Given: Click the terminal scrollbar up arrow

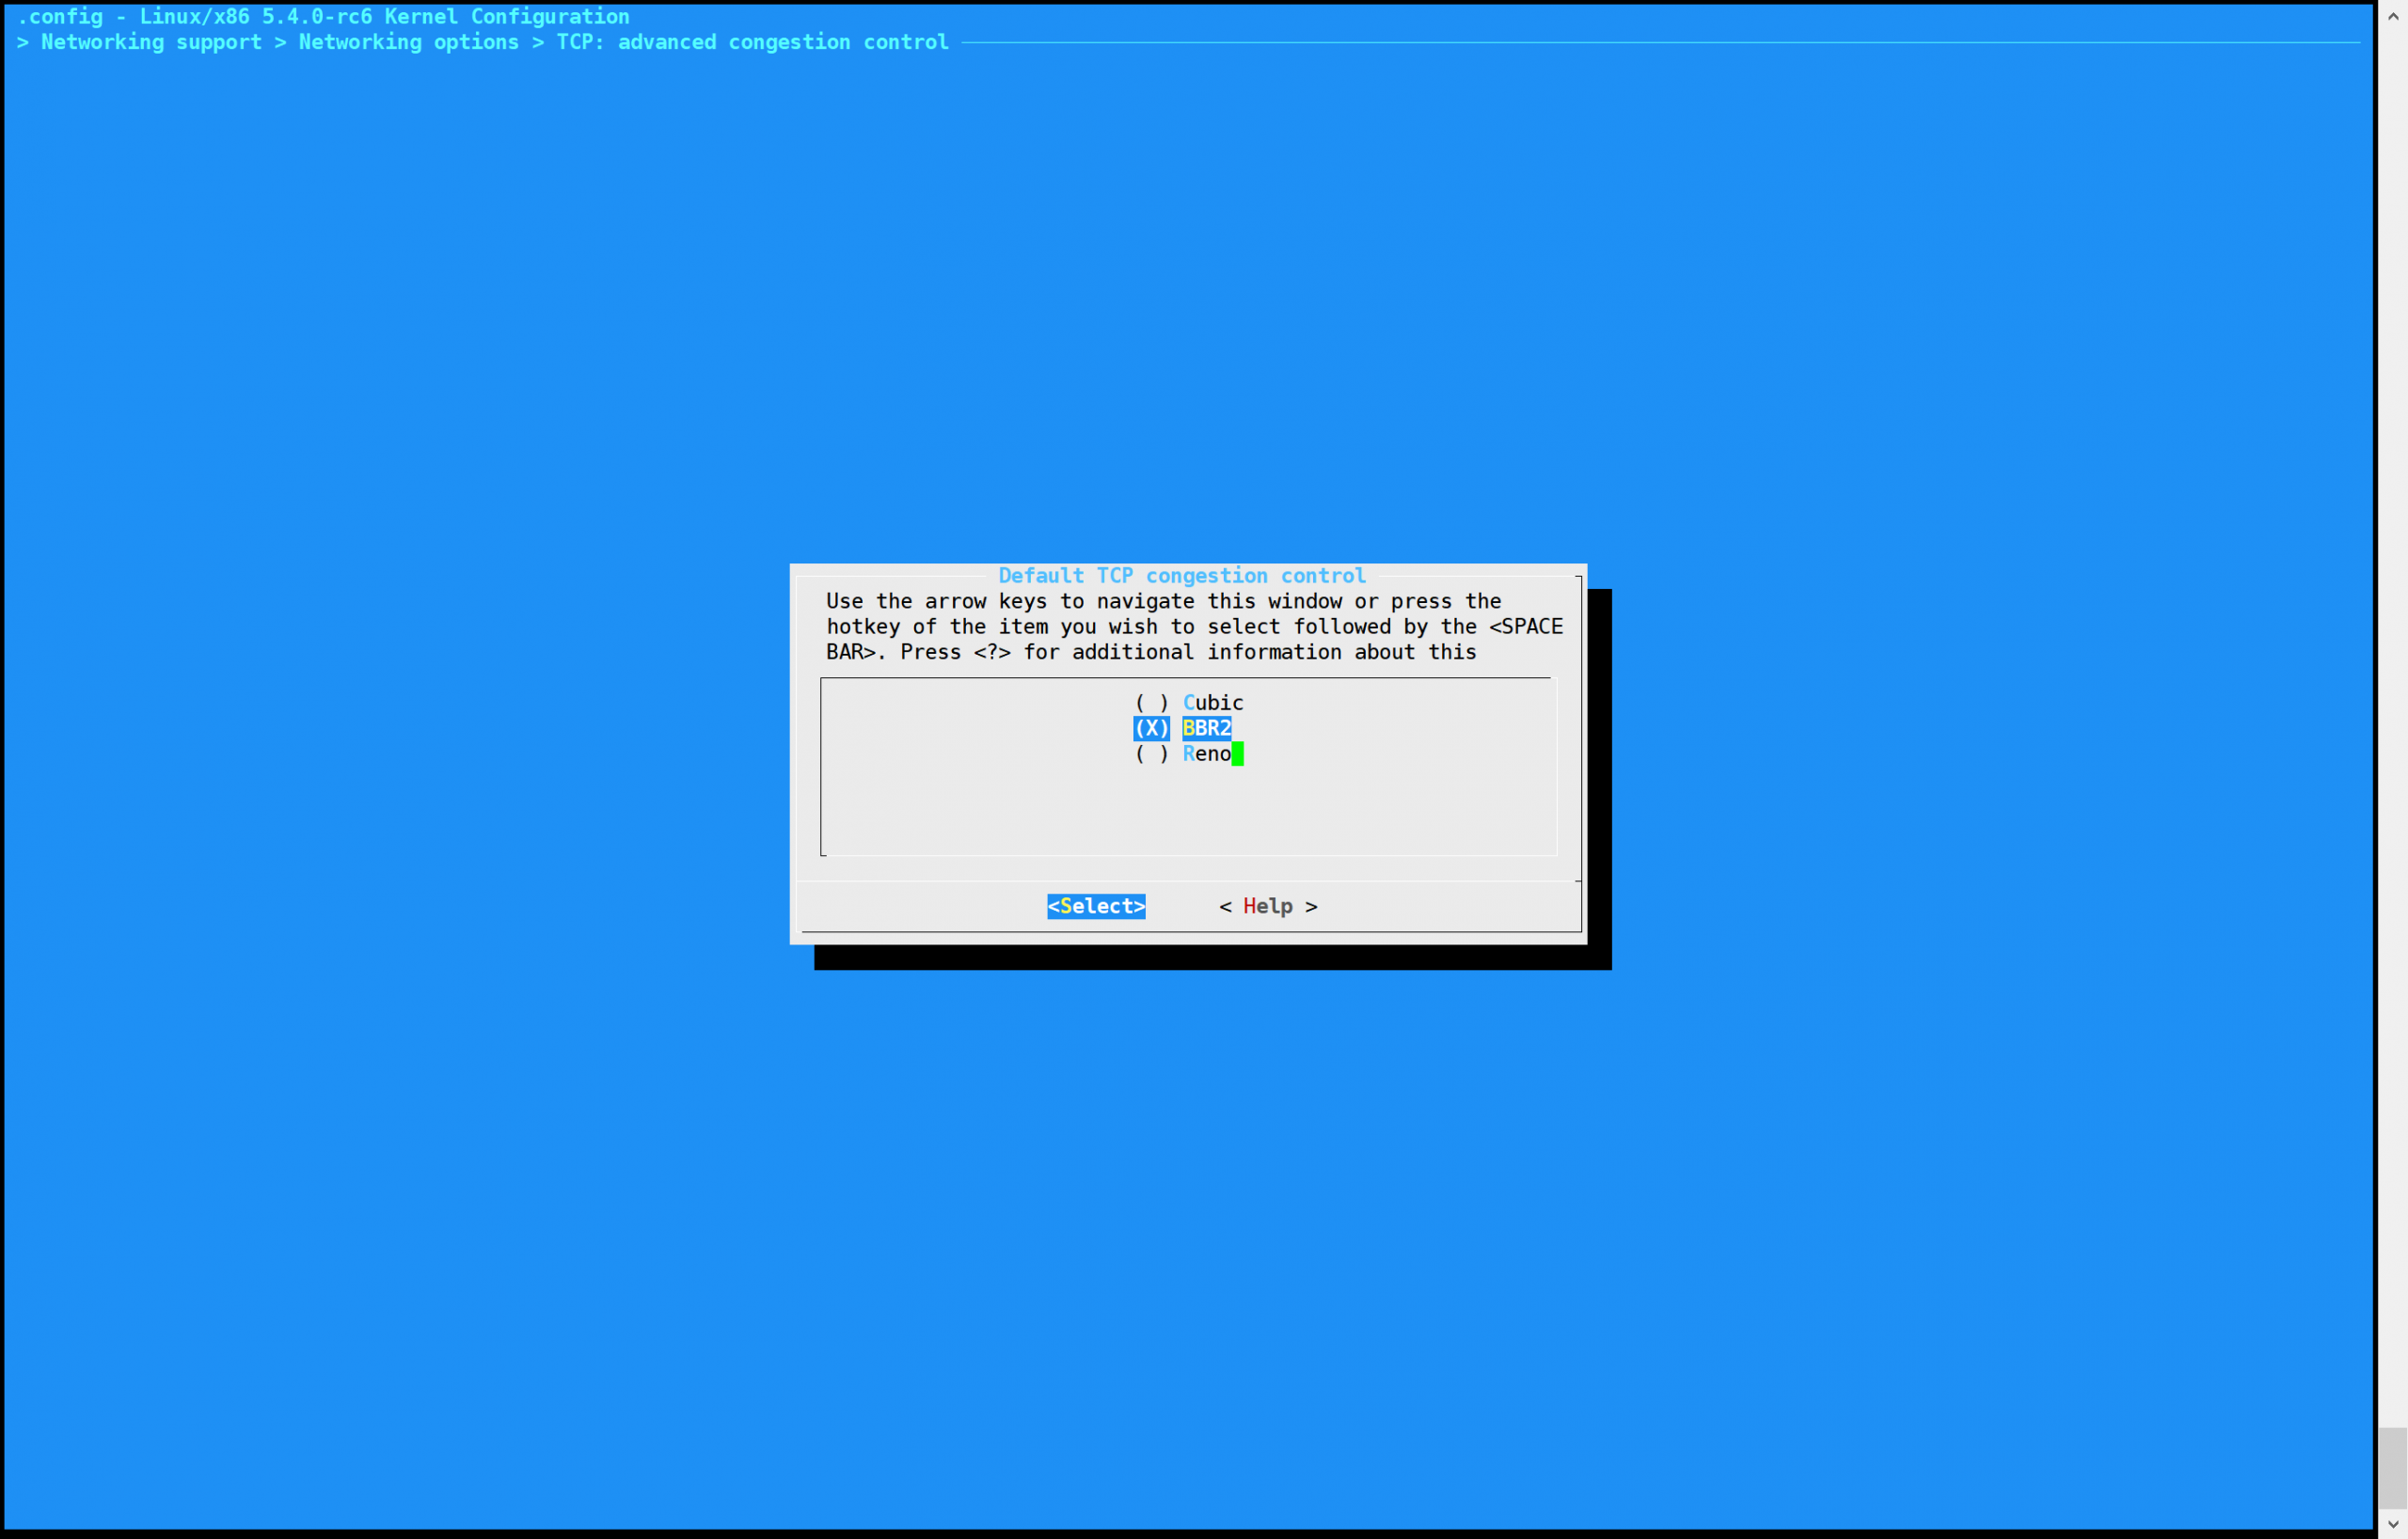Looking at the screenshot, I should (2392, 16).
